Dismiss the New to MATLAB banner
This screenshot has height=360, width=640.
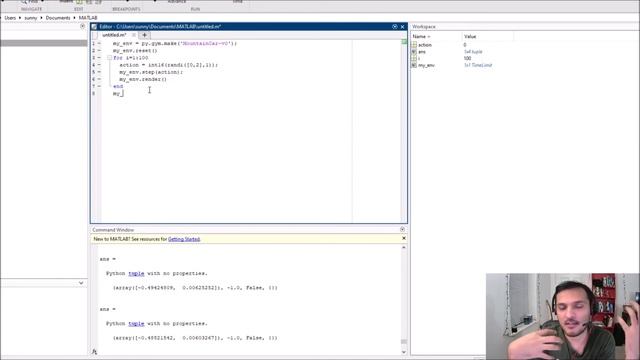coord(404,238)
